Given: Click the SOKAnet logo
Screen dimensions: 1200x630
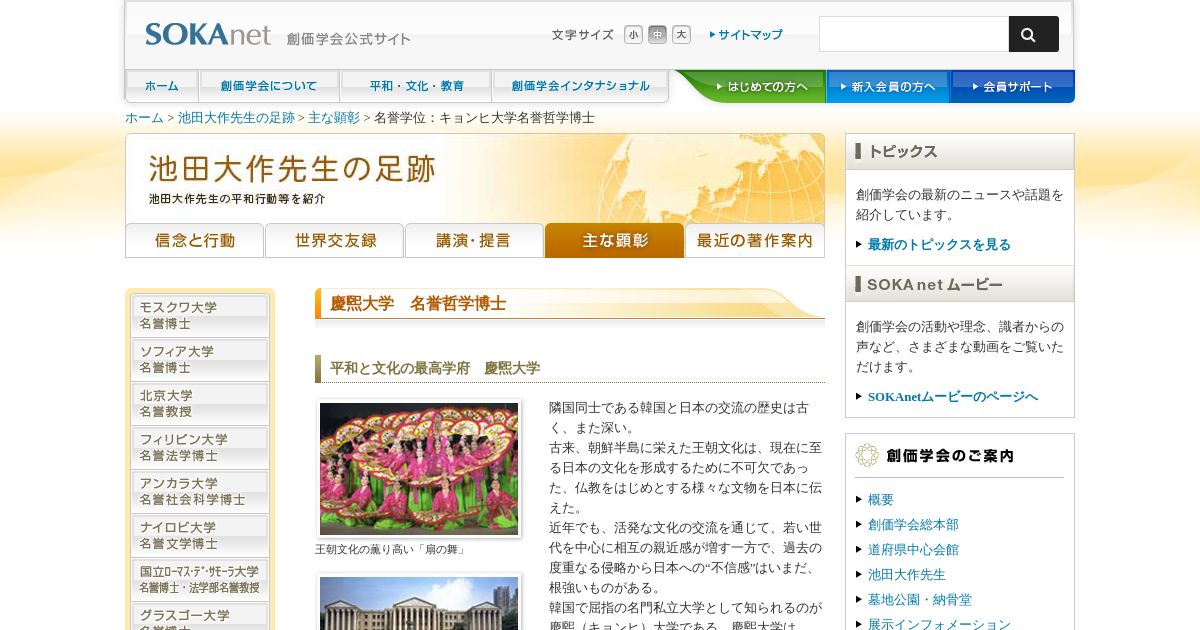Looking at the screenshot, I should coord(208,35).
